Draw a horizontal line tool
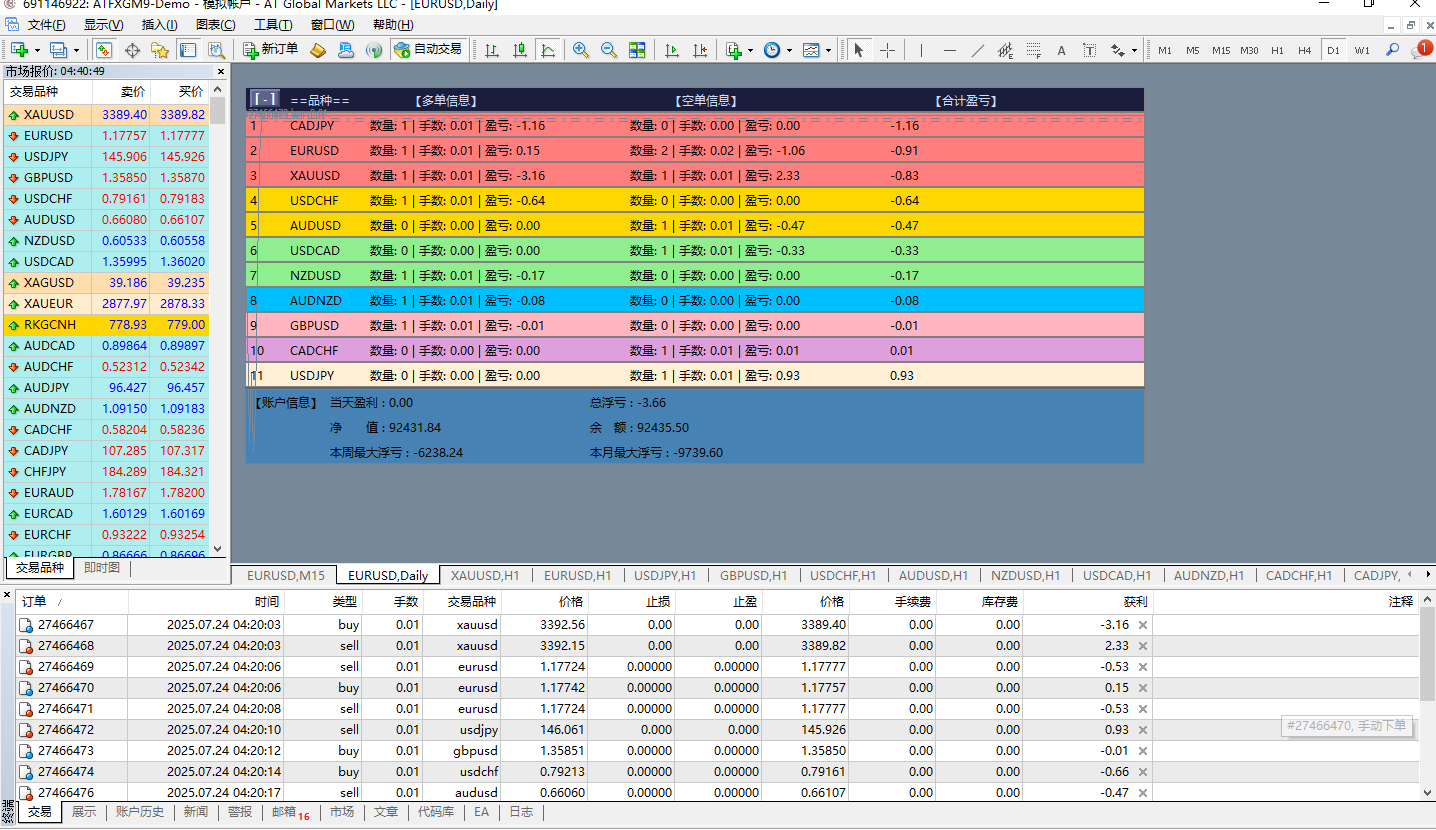 tap(949, 50)
